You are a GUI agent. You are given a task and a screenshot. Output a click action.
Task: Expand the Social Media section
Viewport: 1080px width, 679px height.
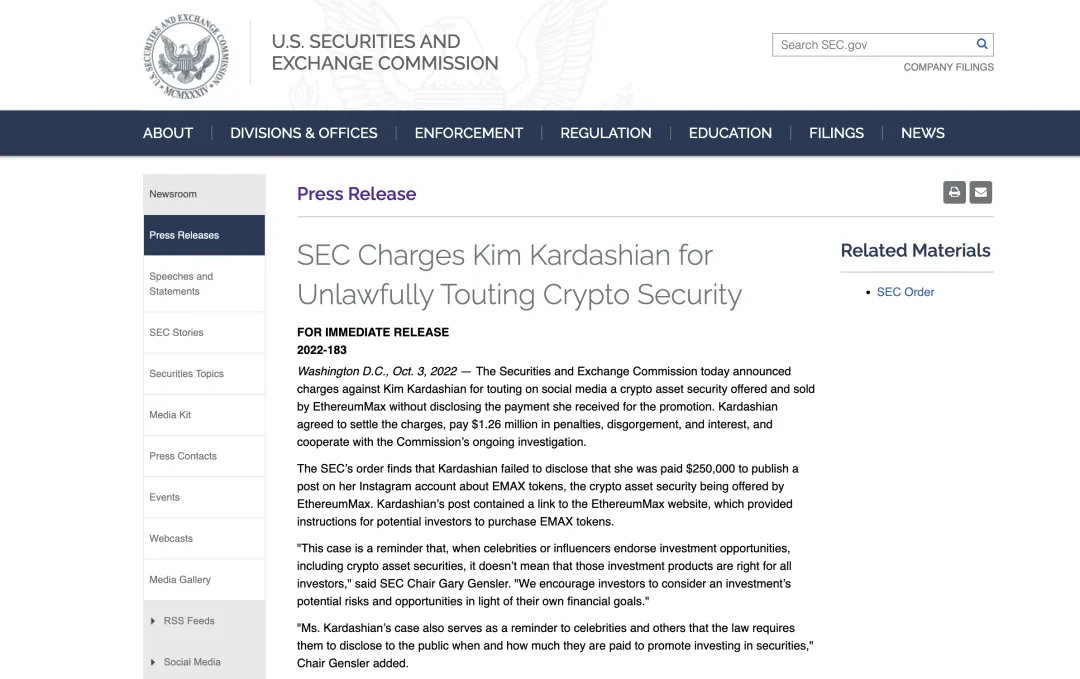click(192, 662)
